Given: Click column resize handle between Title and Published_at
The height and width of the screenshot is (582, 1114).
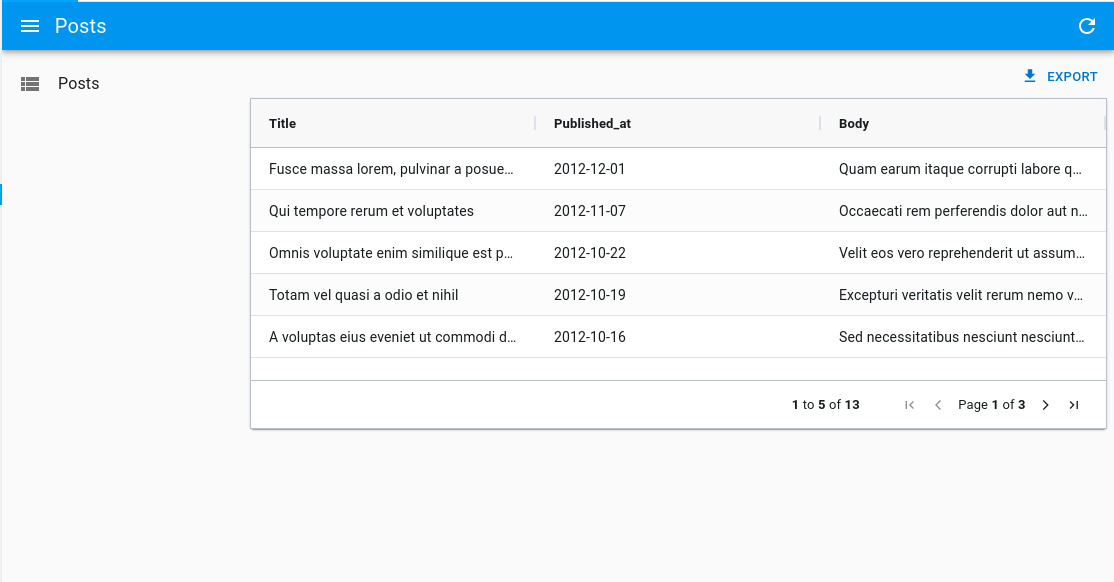Looking at the screenshot, I should click(535, 124).
